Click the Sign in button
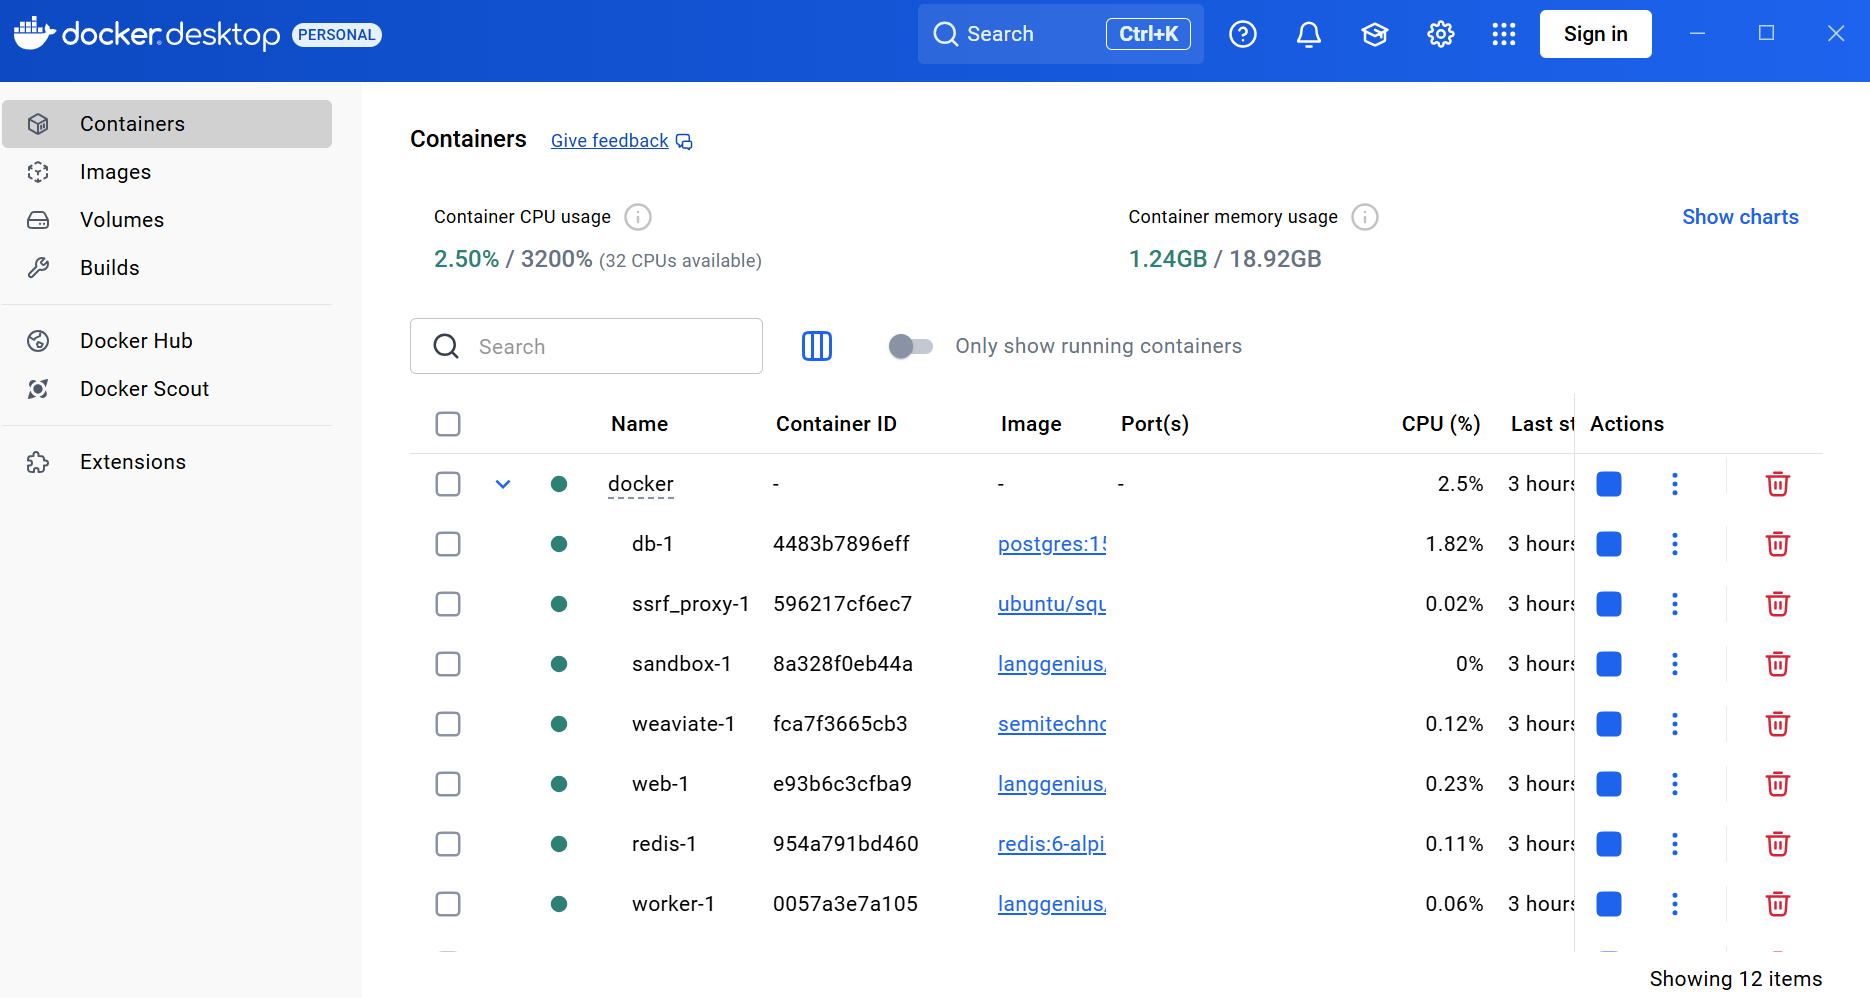 (1596, 34)
